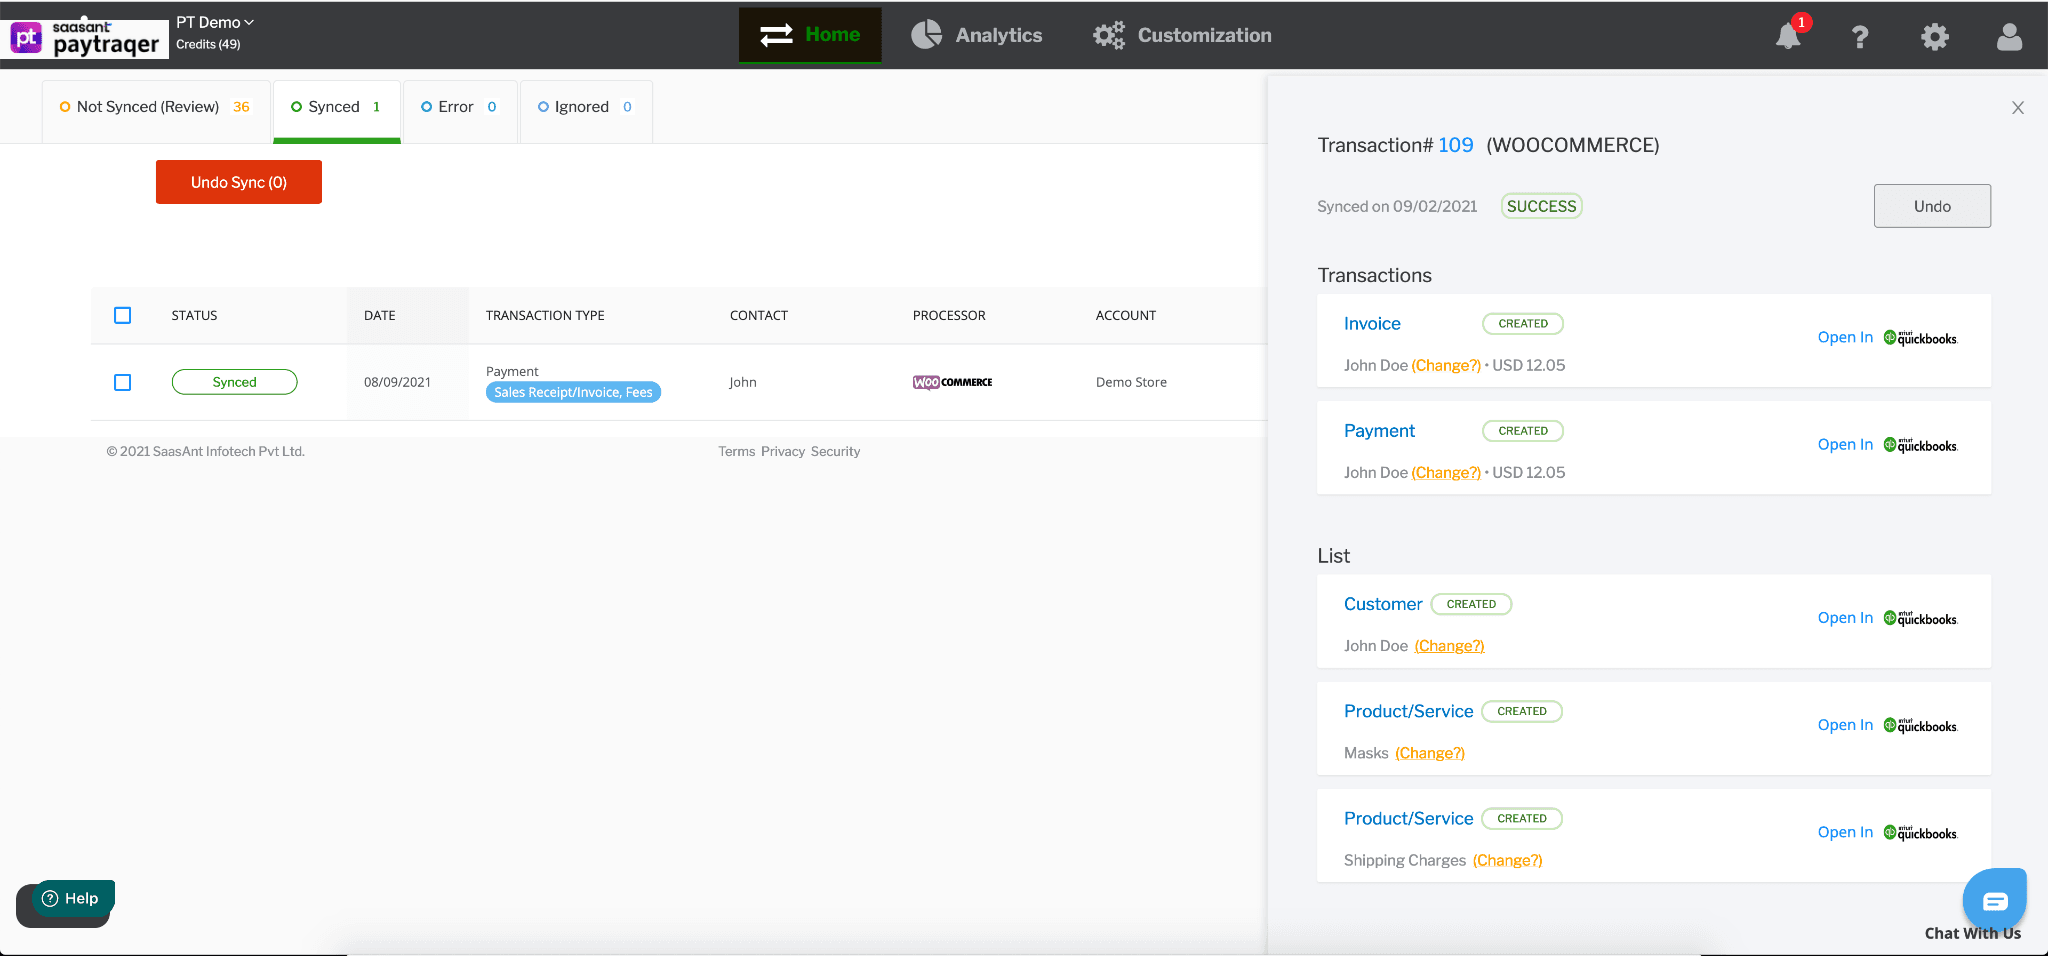Image resolution: width=2048 pixels, height=956 pixels.
Task: Switch to Not Synced (Review) tab
Action: [x=156, y=107]
